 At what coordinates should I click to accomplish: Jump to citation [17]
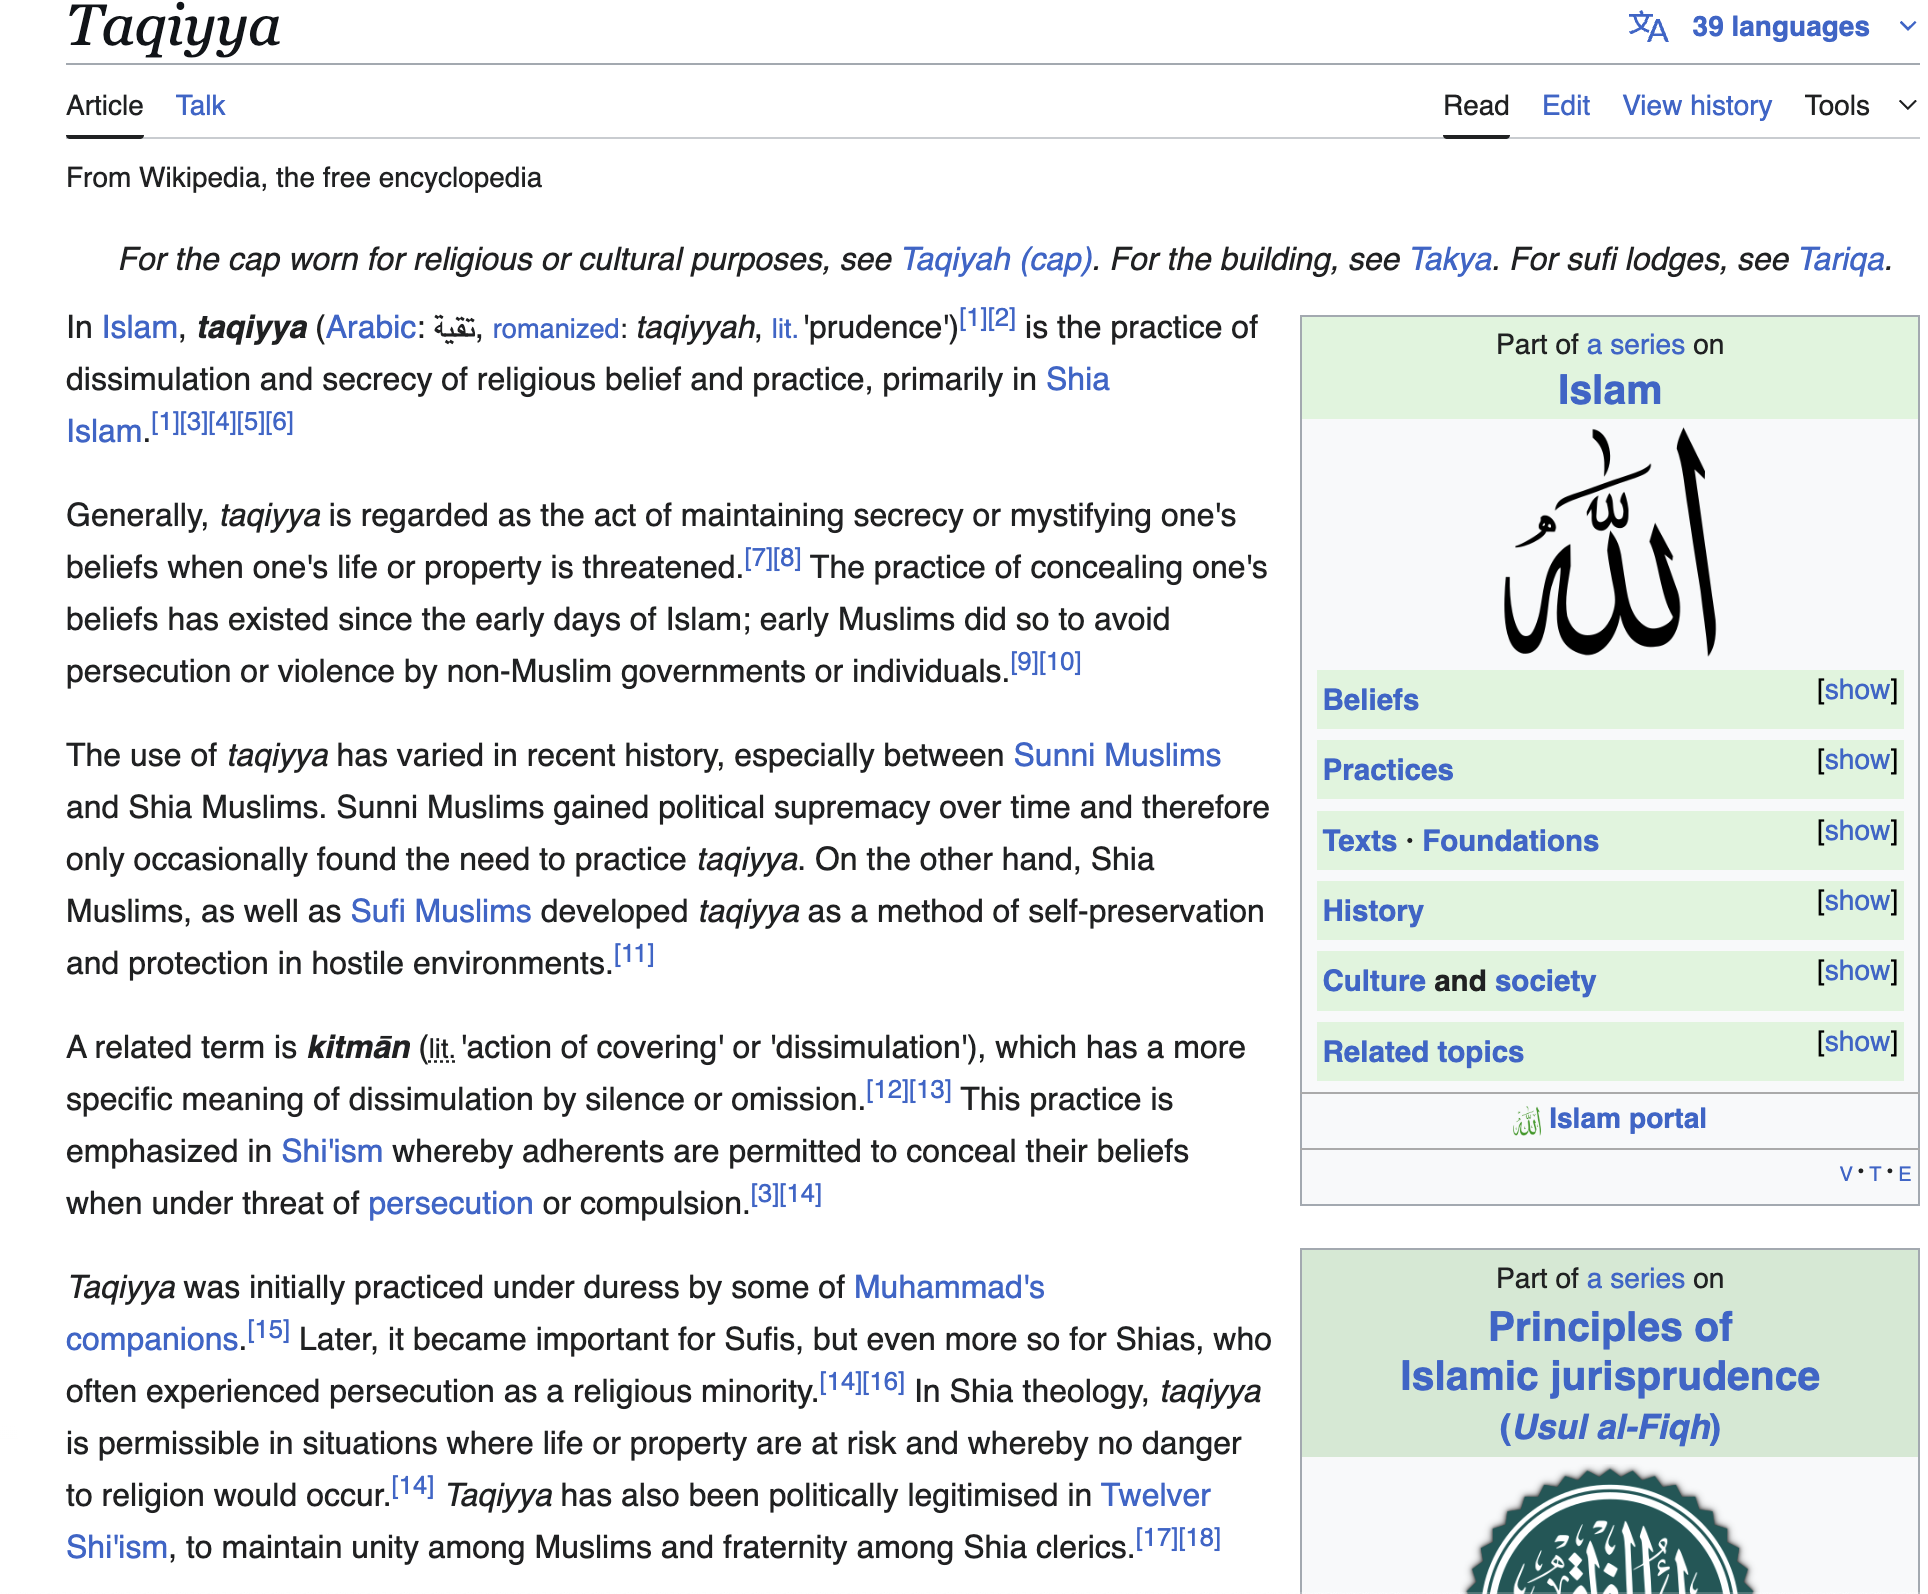point(1157,1538)
